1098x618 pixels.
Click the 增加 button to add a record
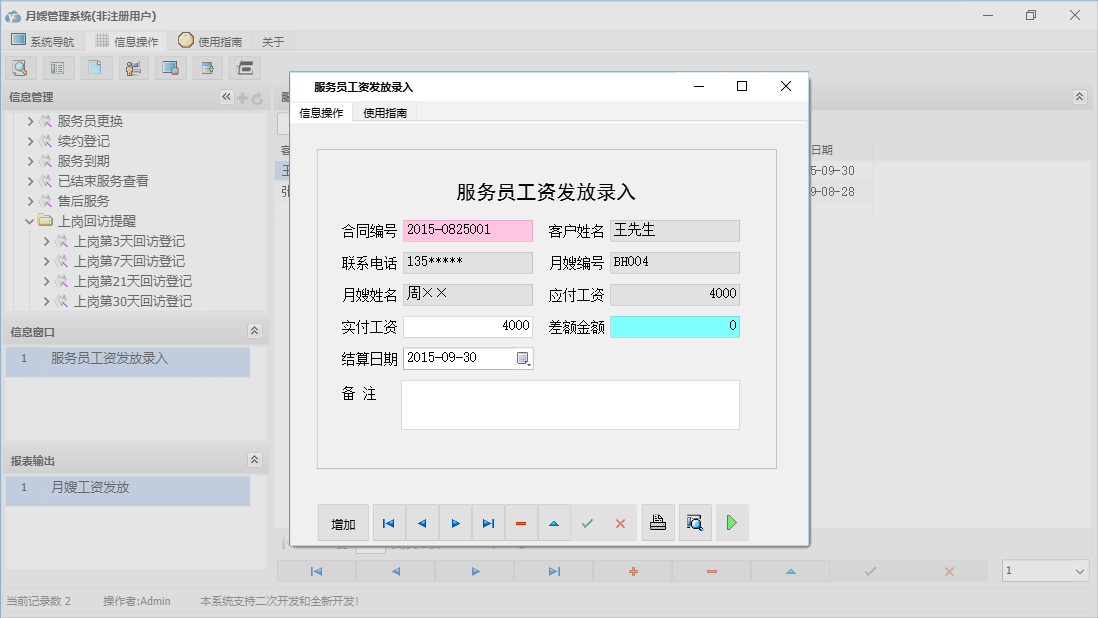[343, 522]
